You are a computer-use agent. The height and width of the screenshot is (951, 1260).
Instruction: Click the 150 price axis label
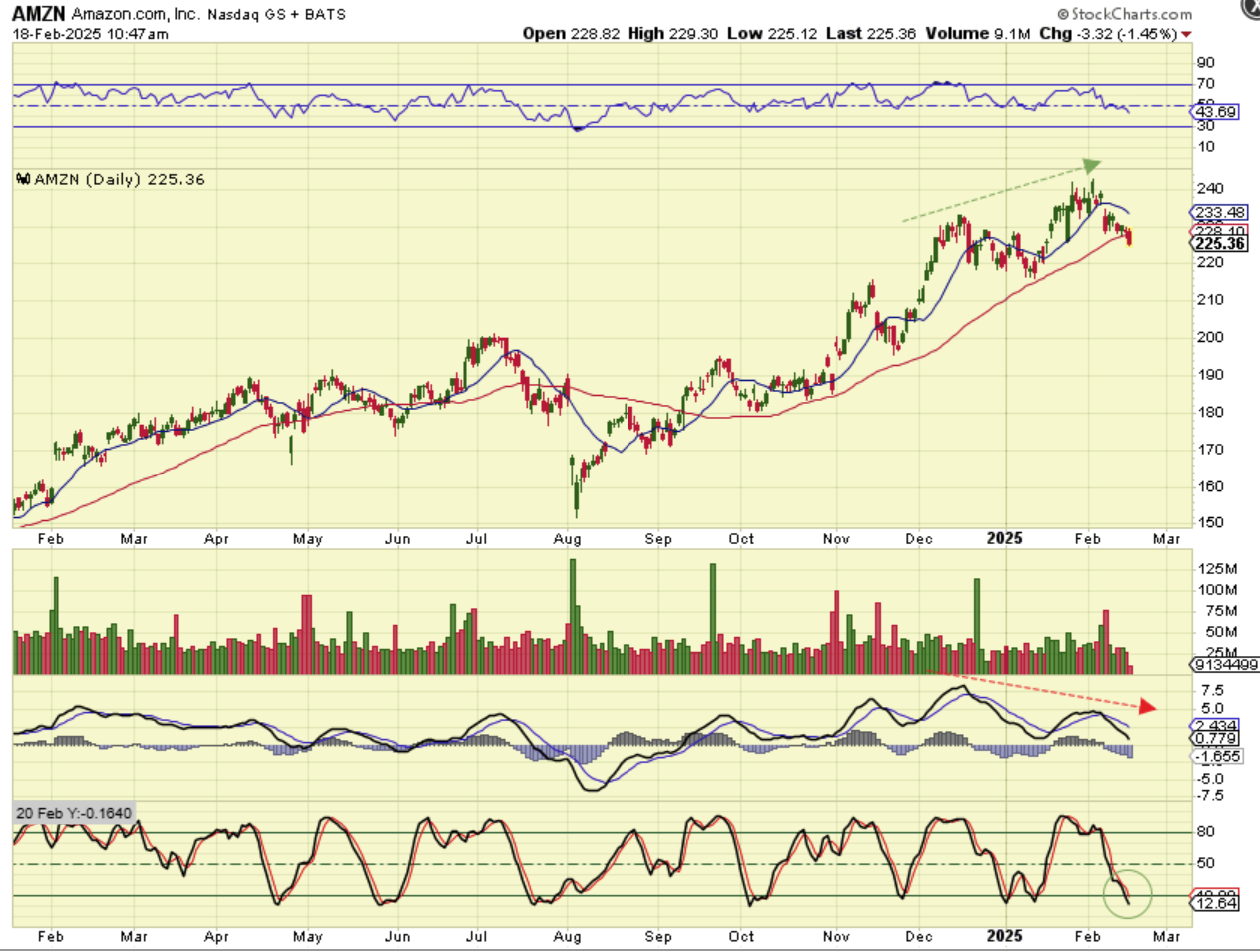pyautogui.click(x=1209, y=523)
